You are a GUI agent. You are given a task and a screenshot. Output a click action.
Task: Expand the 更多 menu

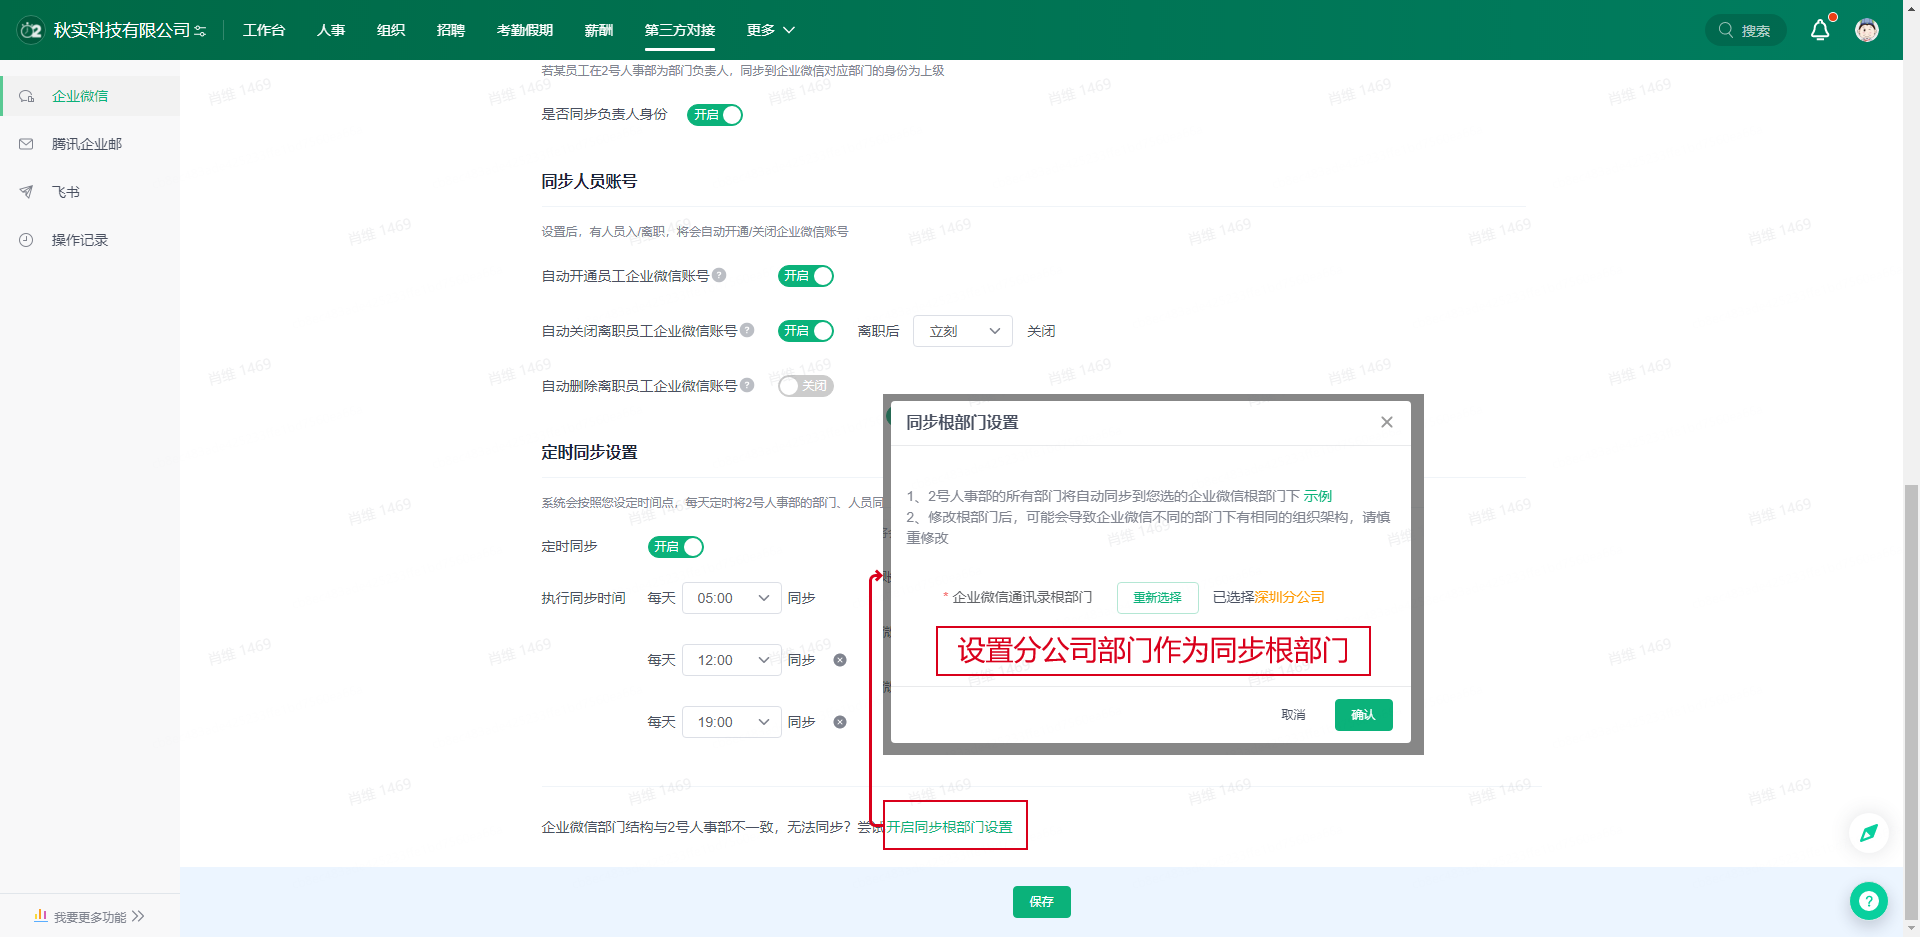pos(770,30)
